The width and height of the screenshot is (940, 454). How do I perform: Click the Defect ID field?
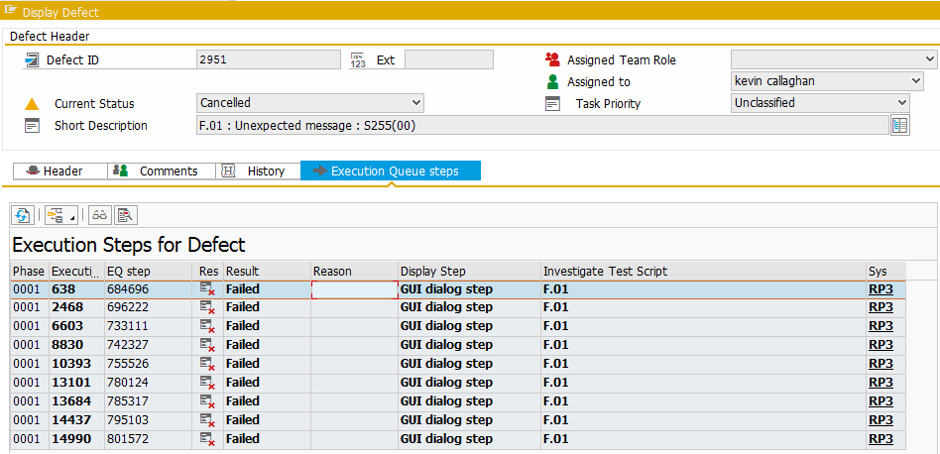[268, 60]
